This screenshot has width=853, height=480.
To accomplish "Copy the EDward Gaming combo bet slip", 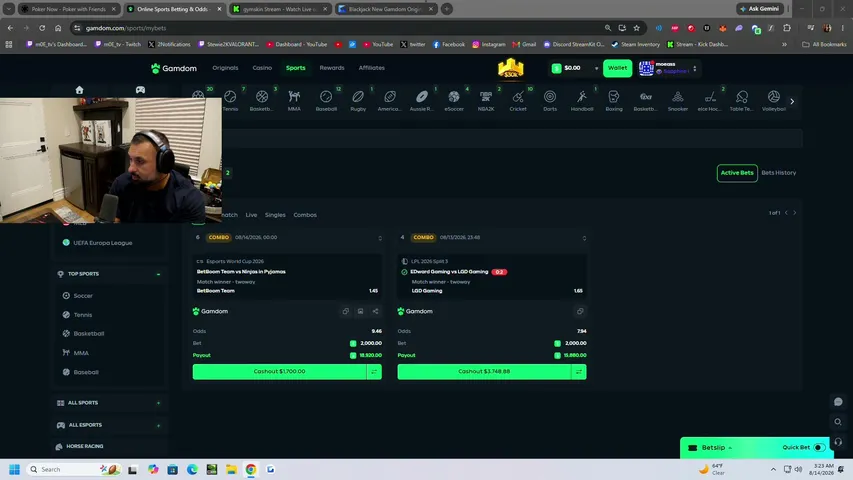I will pyautogui.click(x=580, y=311).
